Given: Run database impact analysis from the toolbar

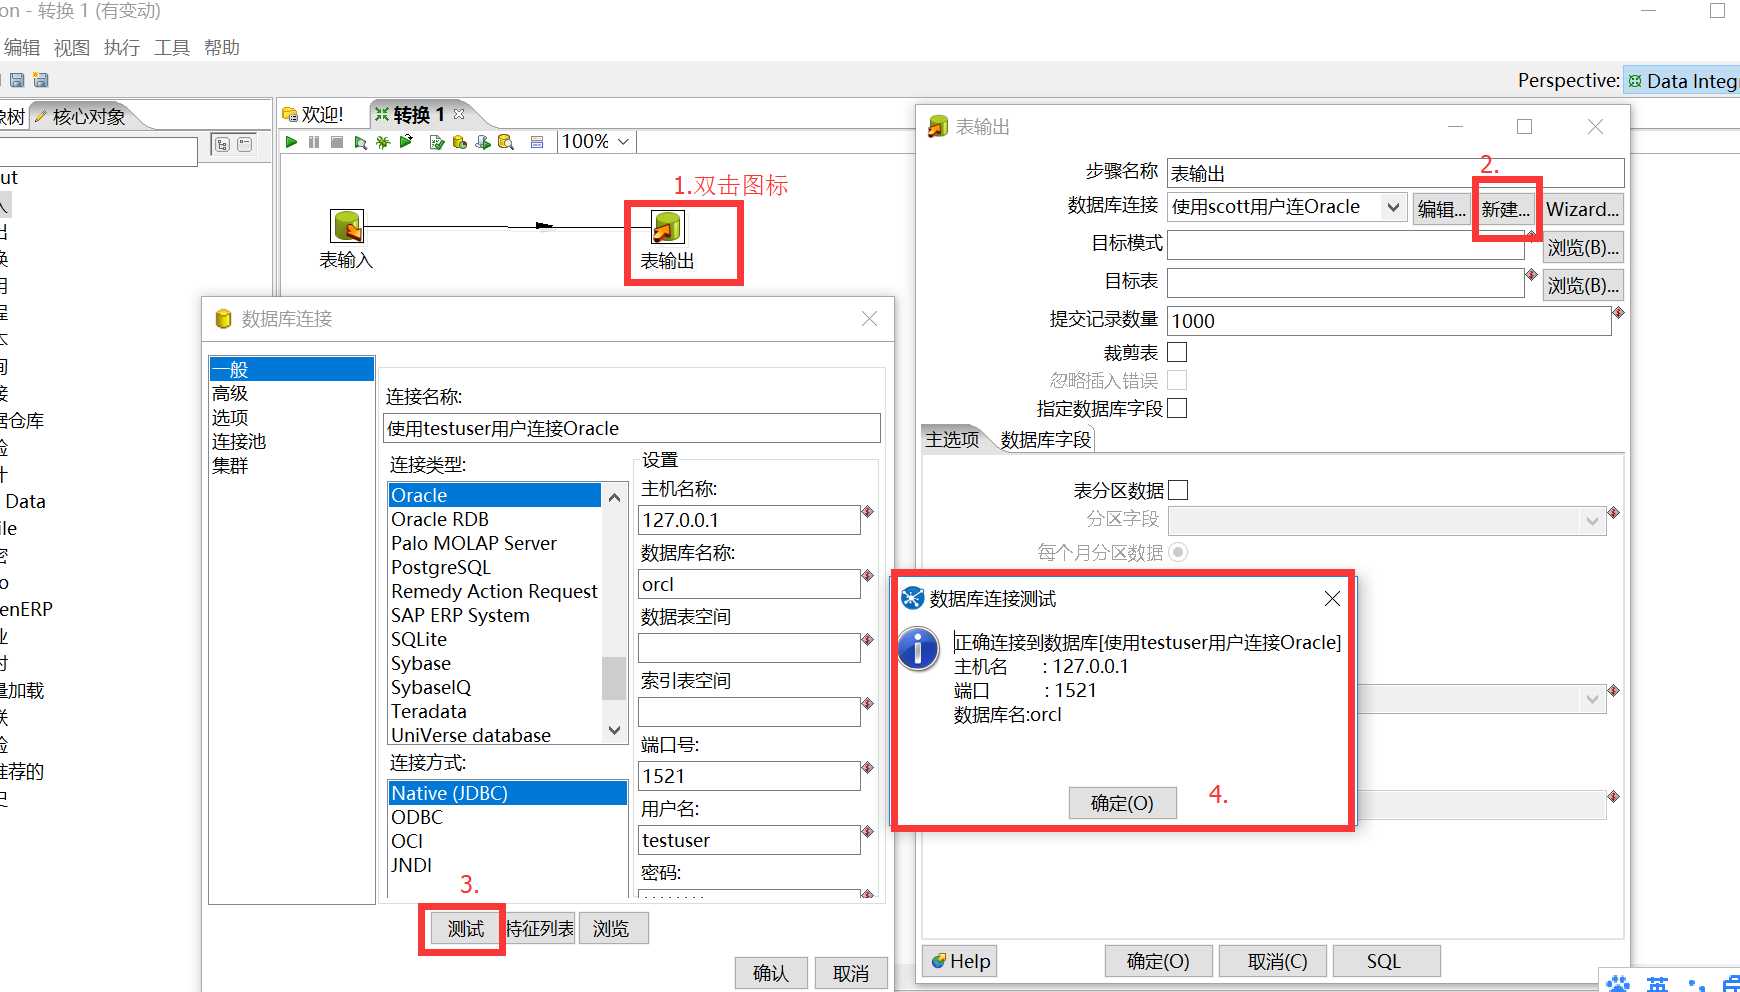Looking at the screenshot, I should point(460,142).
